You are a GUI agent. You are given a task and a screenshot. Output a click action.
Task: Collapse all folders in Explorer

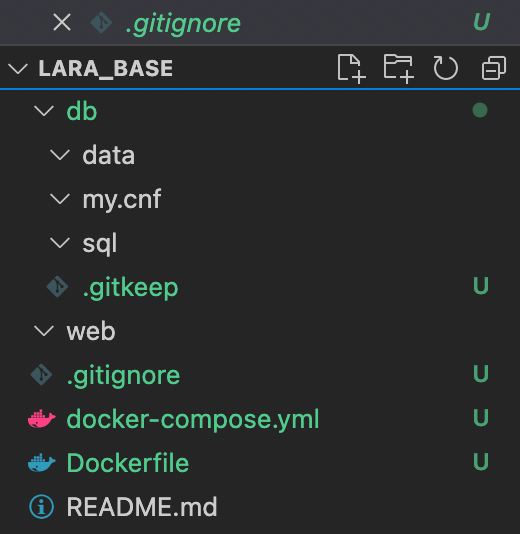click(494, 68)
